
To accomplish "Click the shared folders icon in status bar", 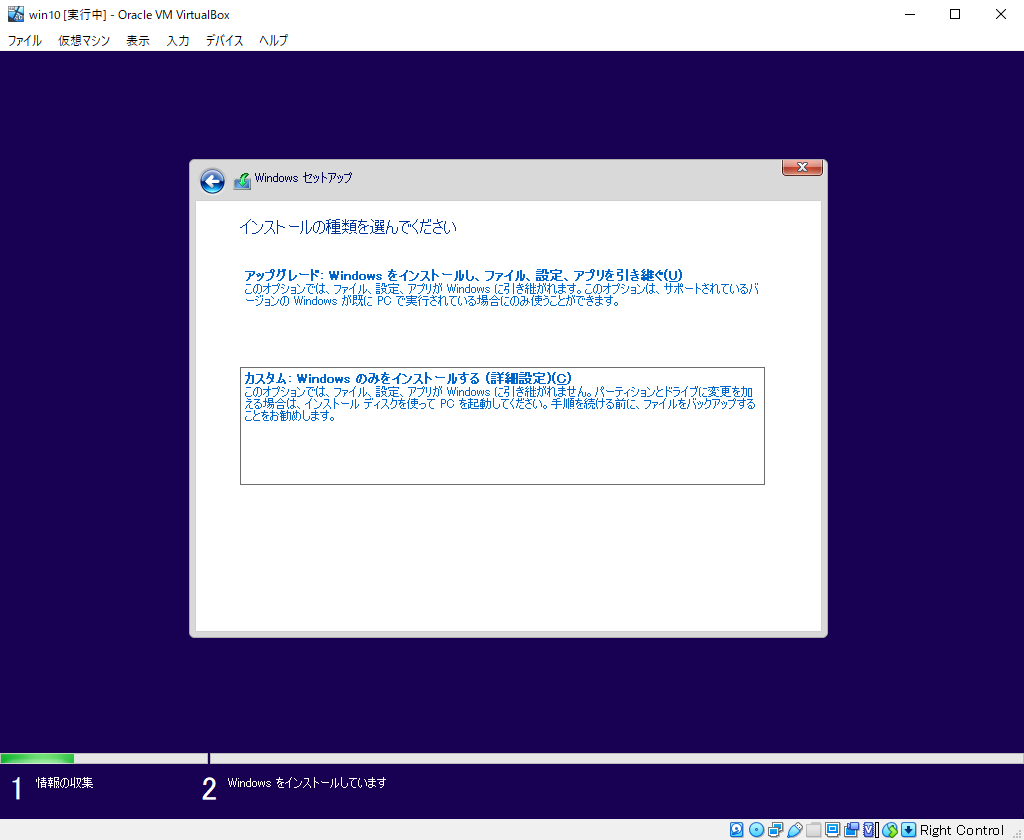I will click(813, 829).
